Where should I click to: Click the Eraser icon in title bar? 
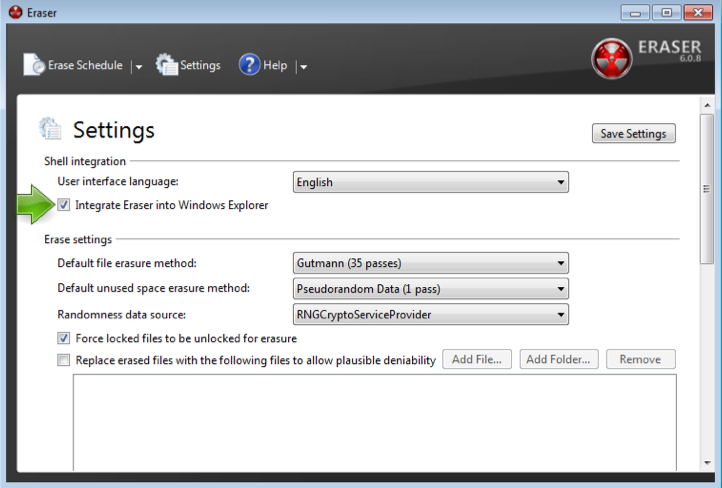15,12
